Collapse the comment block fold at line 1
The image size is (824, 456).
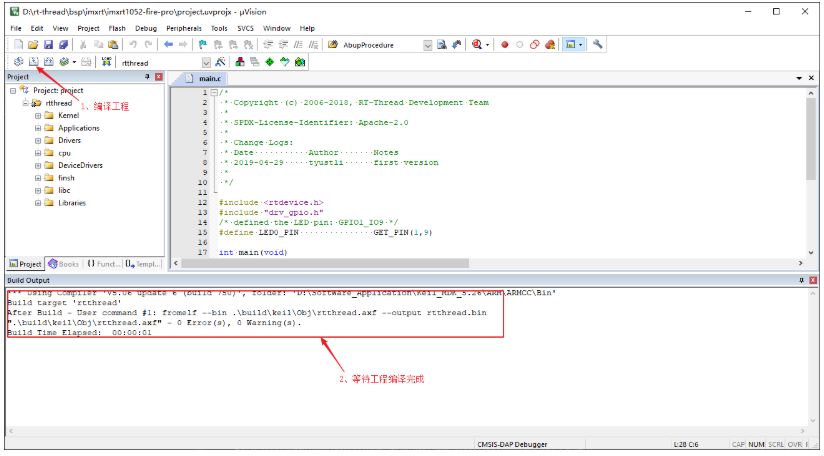[213, 93]
